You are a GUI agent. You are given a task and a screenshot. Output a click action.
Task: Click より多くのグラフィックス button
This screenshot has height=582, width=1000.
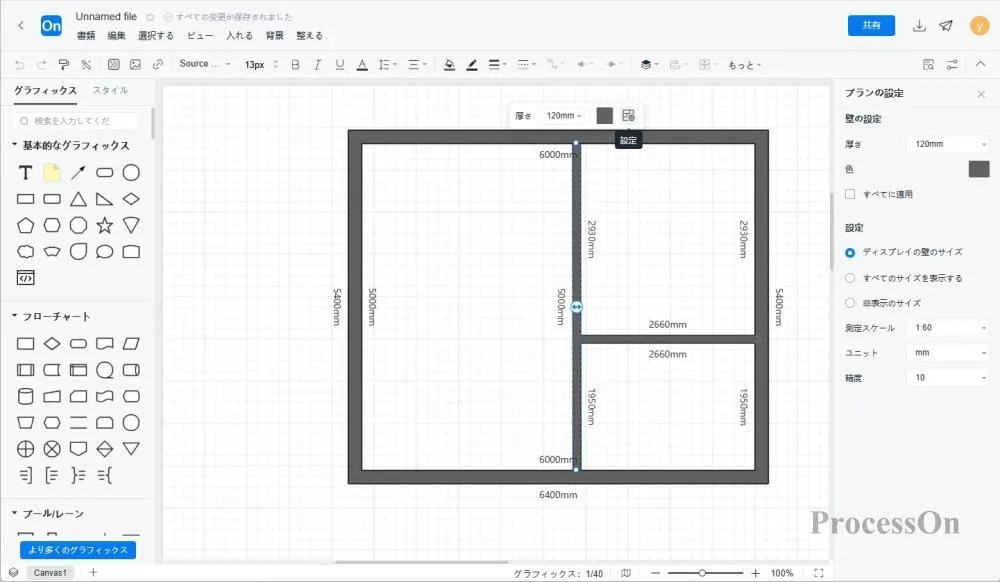click(78, 549)
